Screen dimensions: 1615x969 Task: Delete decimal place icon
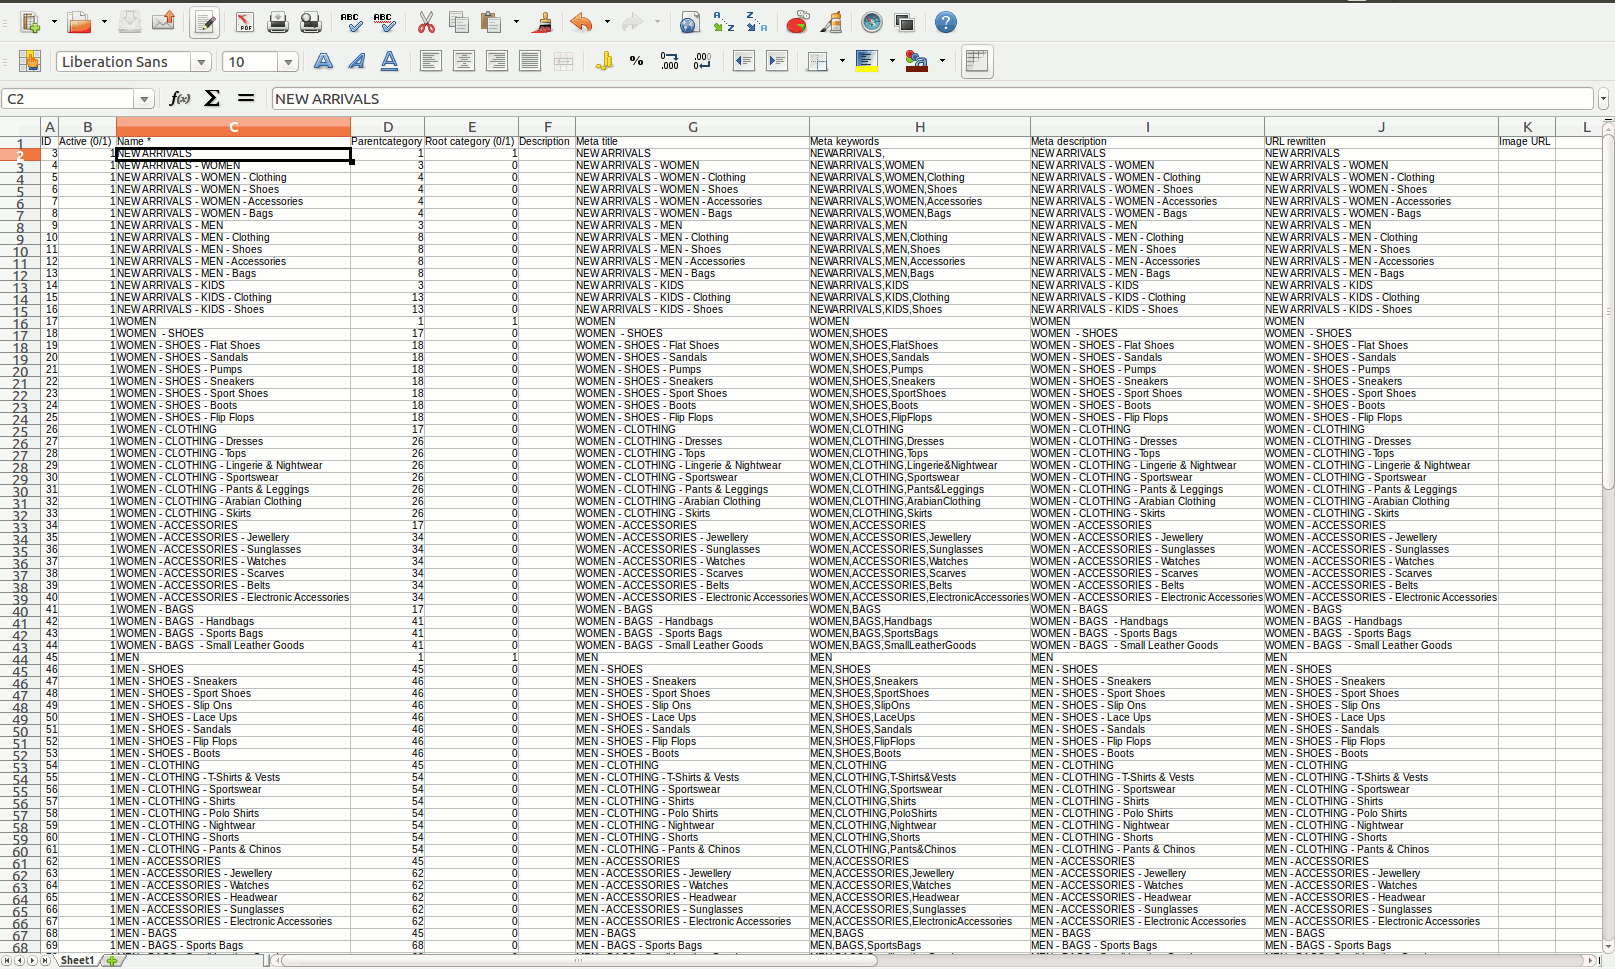point(703,61)
